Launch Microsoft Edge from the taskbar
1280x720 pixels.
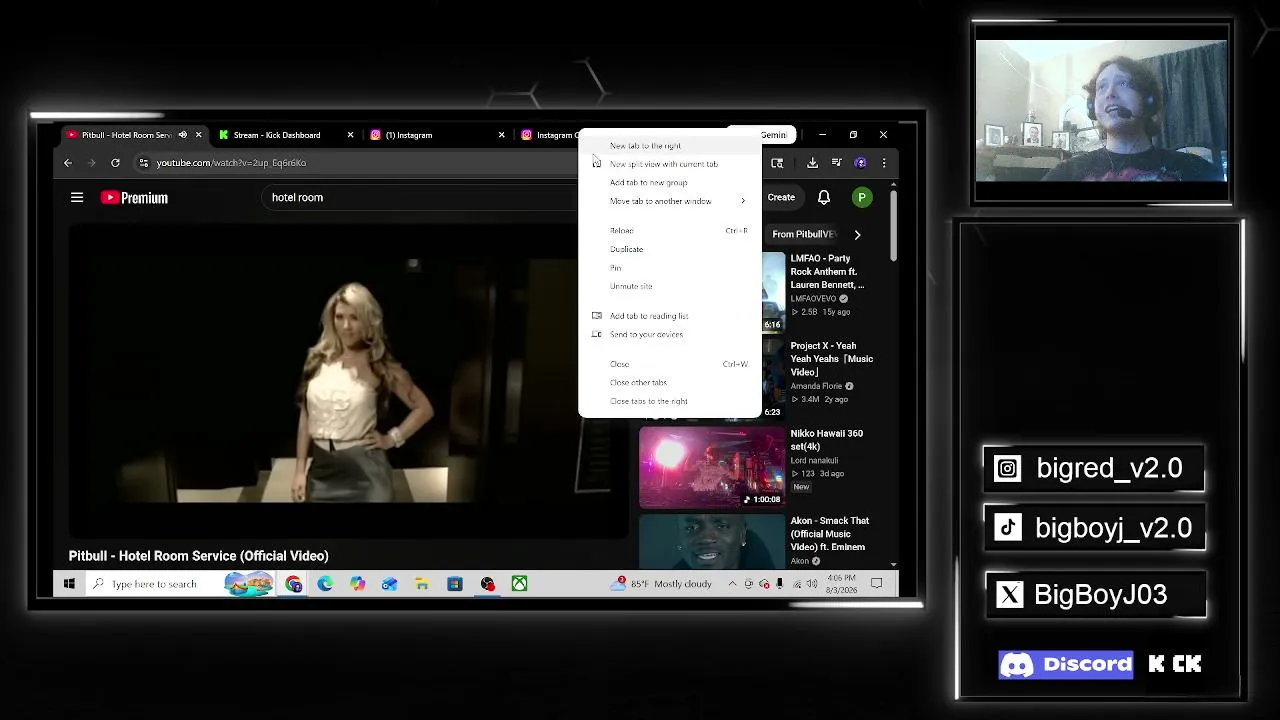[x=325, y=584]
